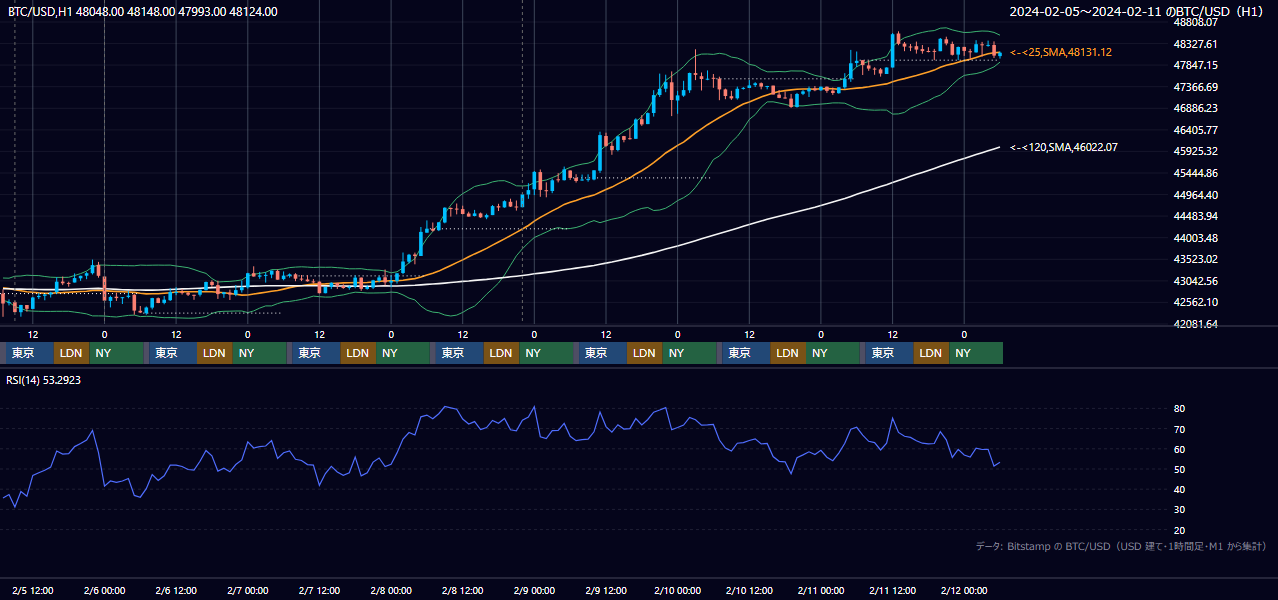Screen dimensions: 1278x600
Task: Select the 120 SMA label 46022.07
Action: pyautogui.click(x=1064, y=147)
